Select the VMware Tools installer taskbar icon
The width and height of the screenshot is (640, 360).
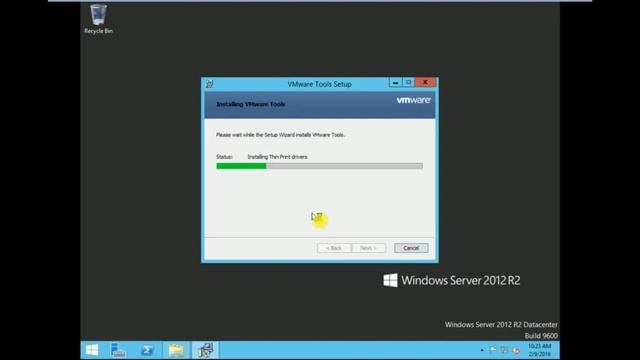[205, 350]
